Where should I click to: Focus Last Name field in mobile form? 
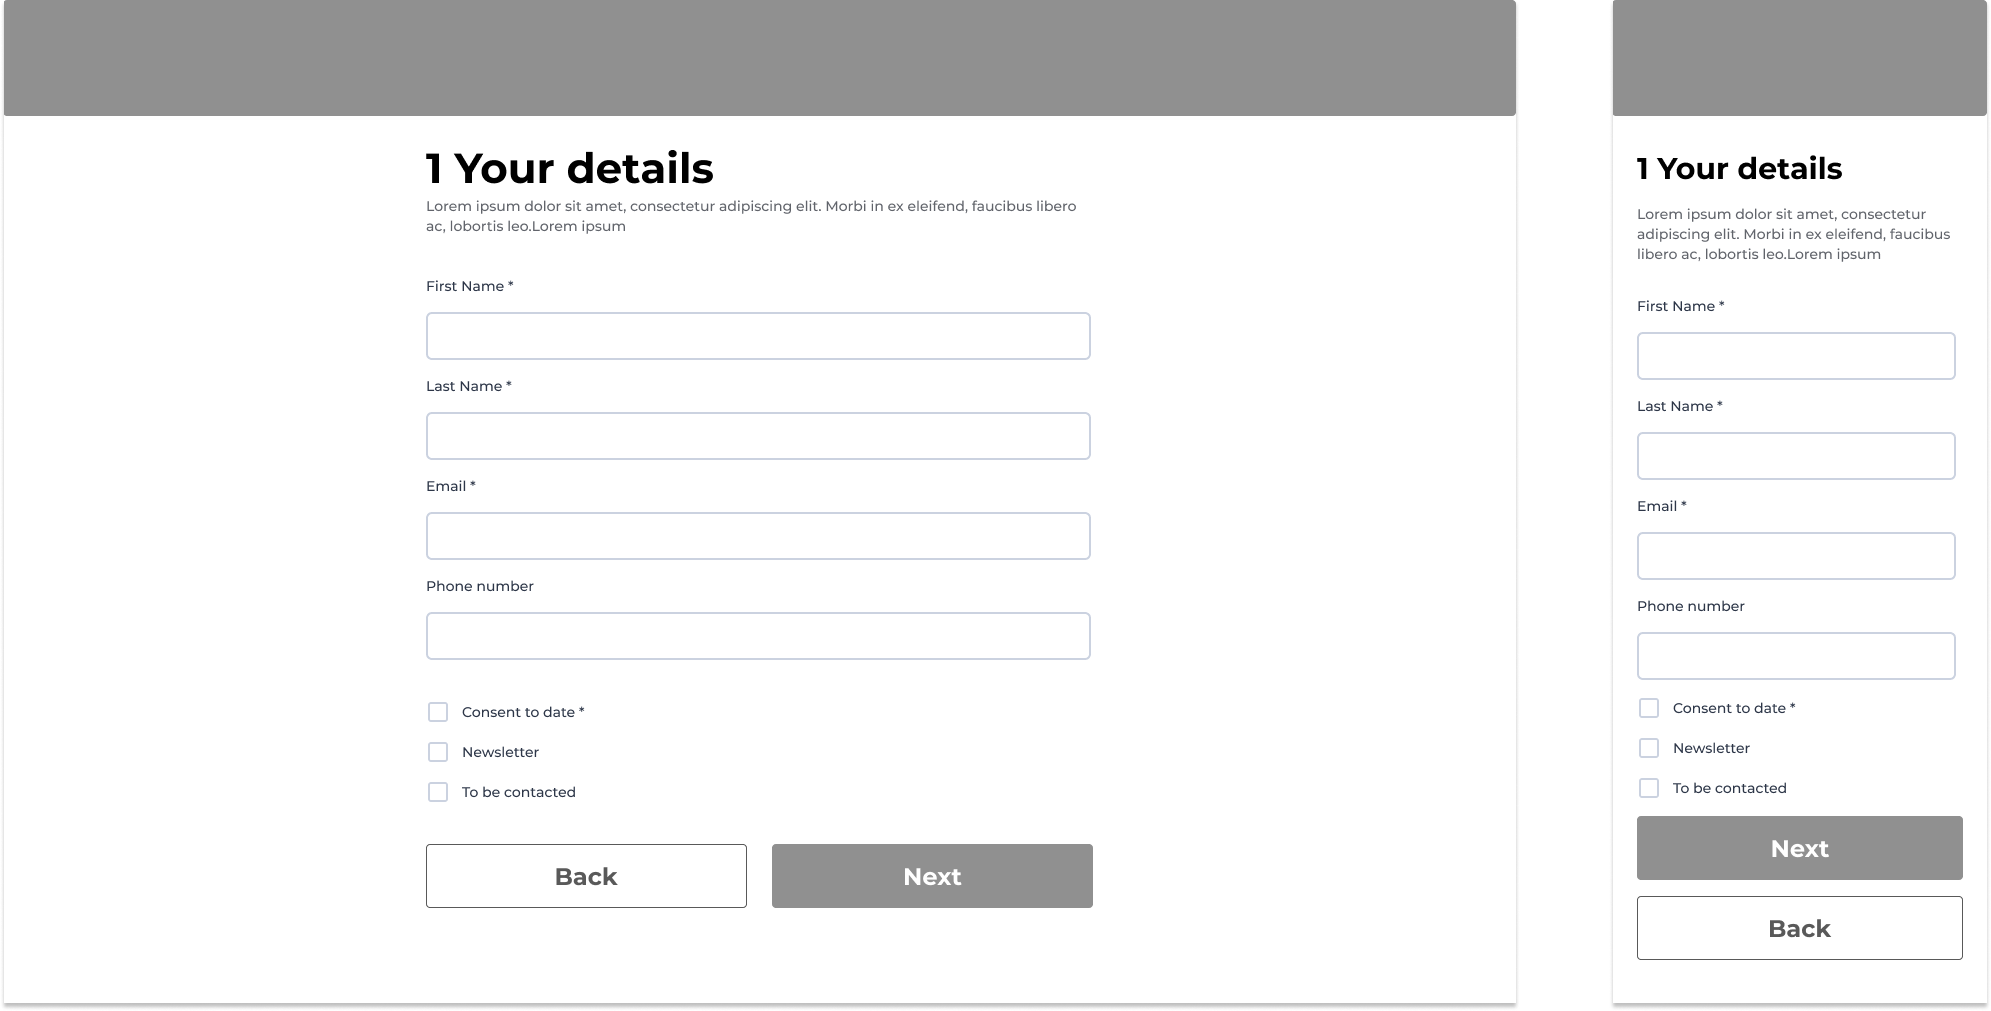(x=1796, y=456)
